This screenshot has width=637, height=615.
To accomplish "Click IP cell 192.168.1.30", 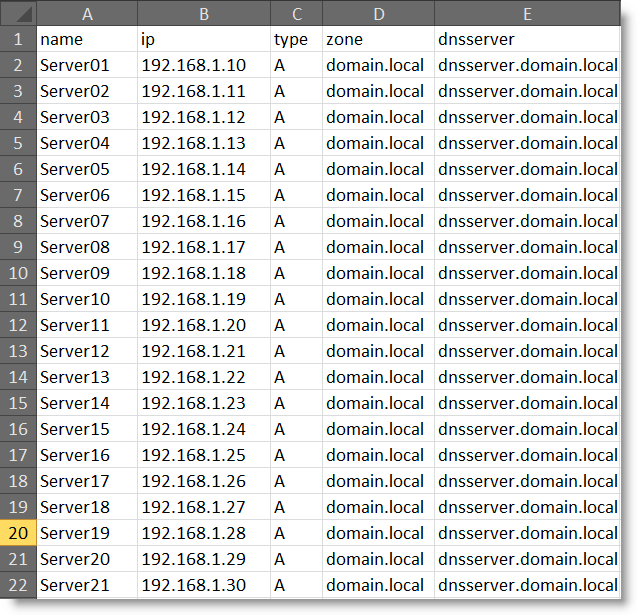I will 204,585.
